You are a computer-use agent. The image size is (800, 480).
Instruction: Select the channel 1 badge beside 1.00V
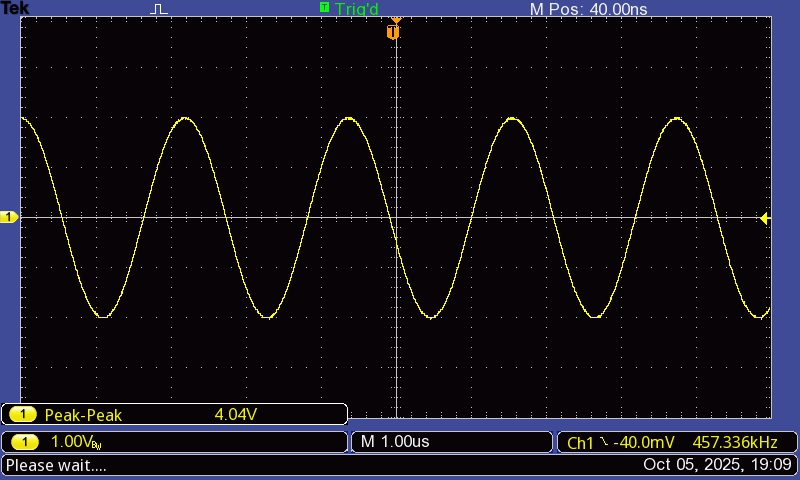click(x=24, y=442)
